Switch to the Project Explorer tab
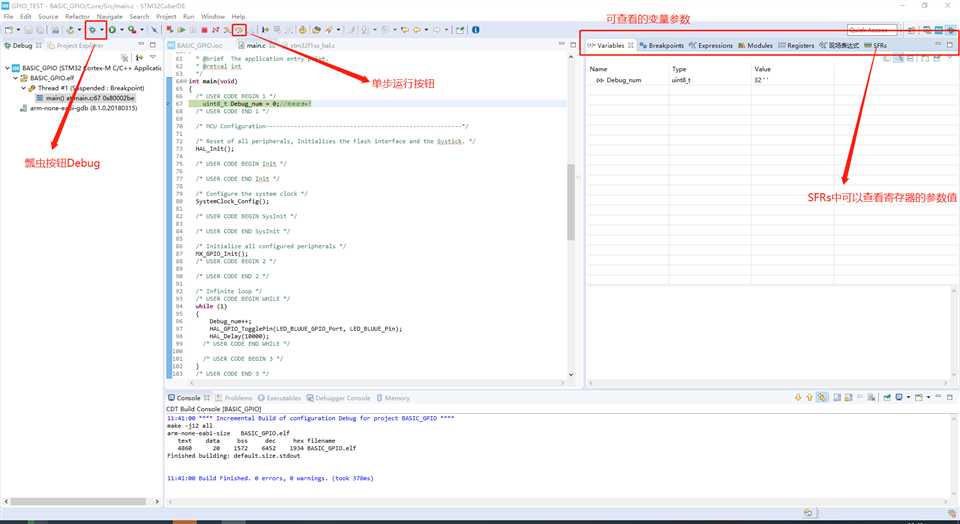The width and height of the screenshot is (960, 524). pyautogui.click(x=75, y=45)
